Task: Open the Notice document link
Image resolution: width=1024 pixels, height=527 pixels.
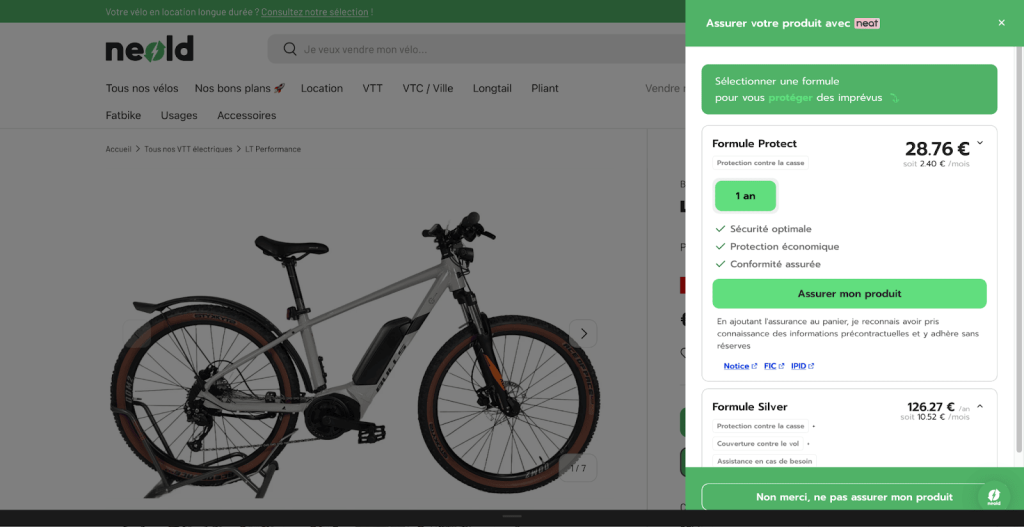Action: tap(740, 366)
